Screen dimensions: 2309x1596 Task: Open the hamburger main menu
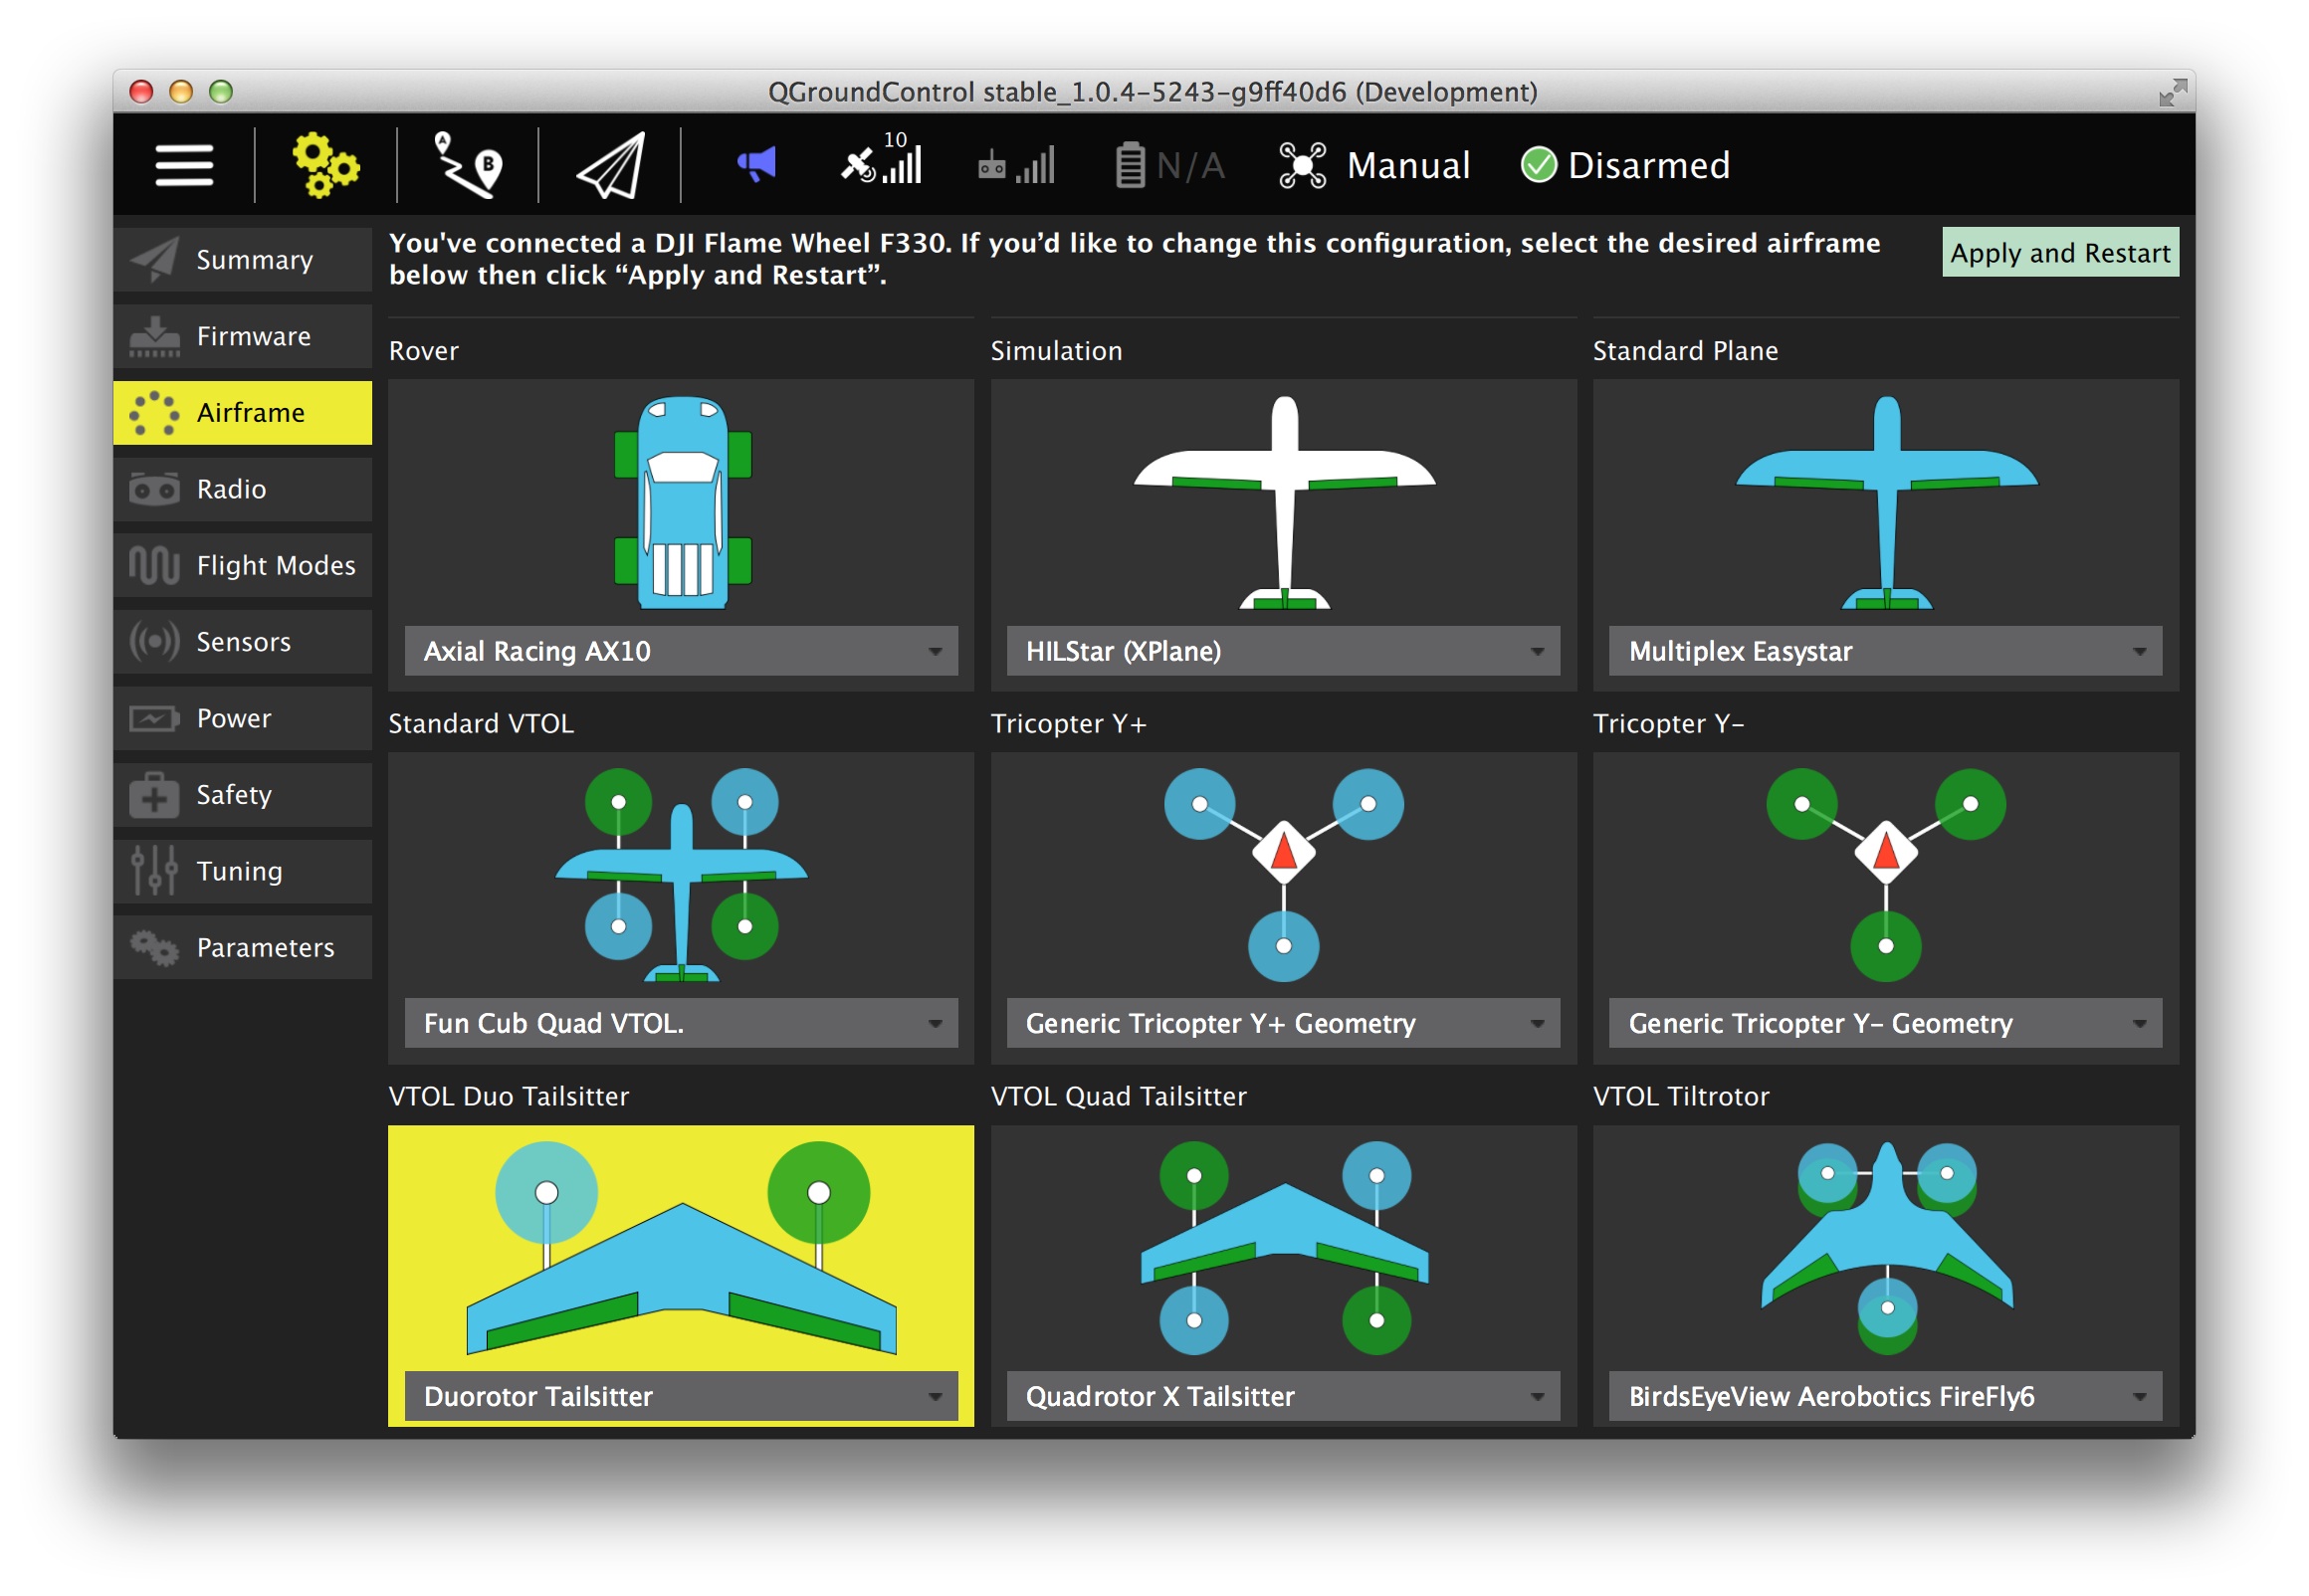click(x=184, y=165)
